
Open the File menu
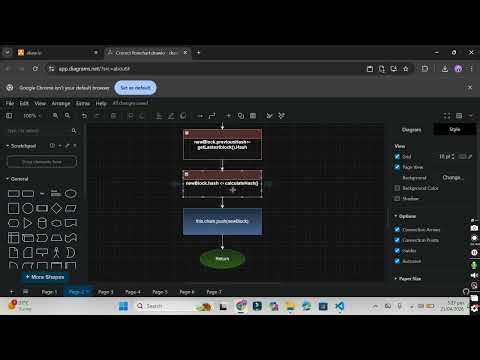pyautogui.click(x=10, y=103)
